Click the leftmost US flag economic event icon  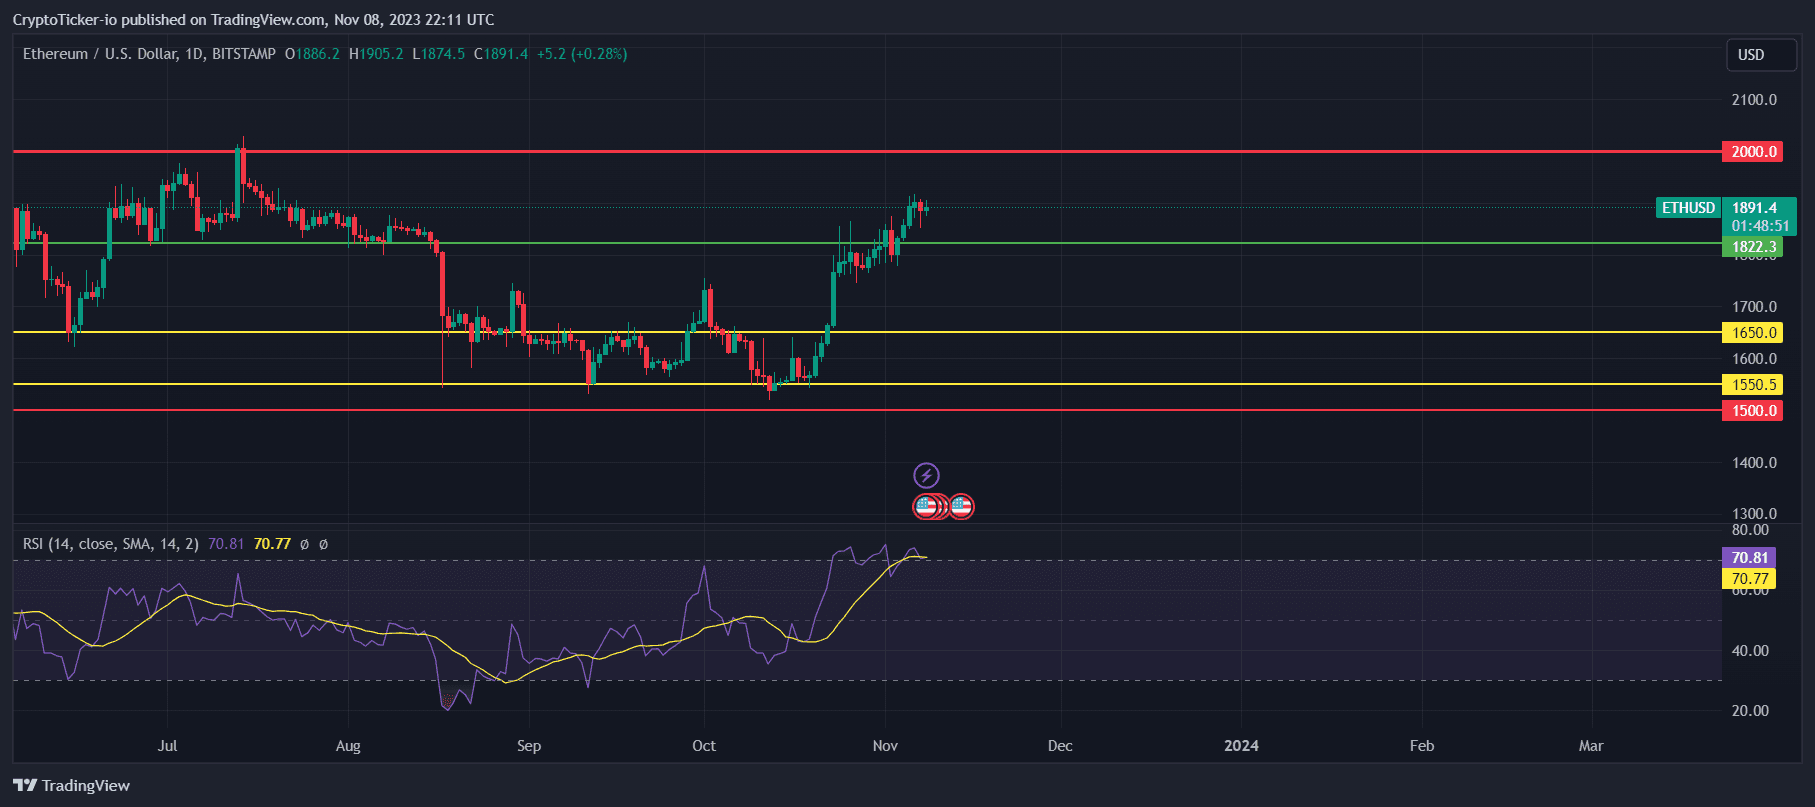pyautogui.click(x=925, y=507)
